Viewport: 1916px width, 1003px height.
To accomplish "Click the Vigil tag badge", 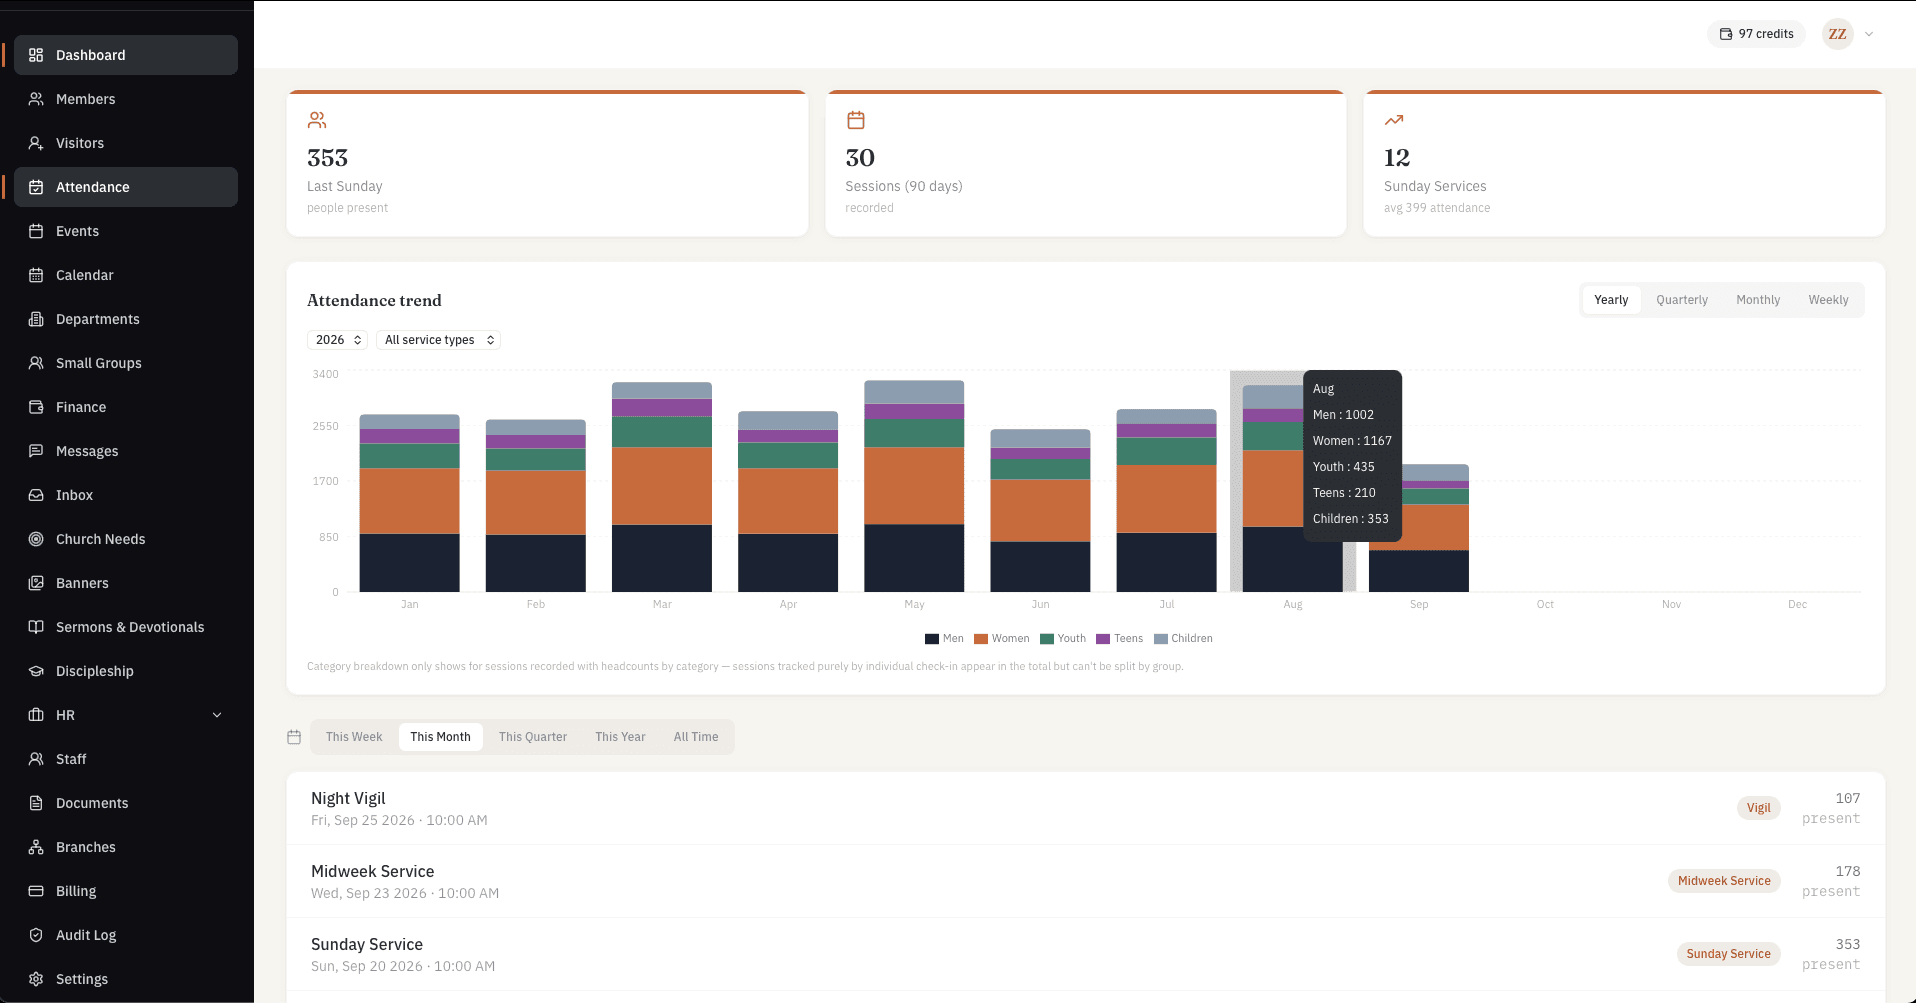I will tap(1758, 808).
